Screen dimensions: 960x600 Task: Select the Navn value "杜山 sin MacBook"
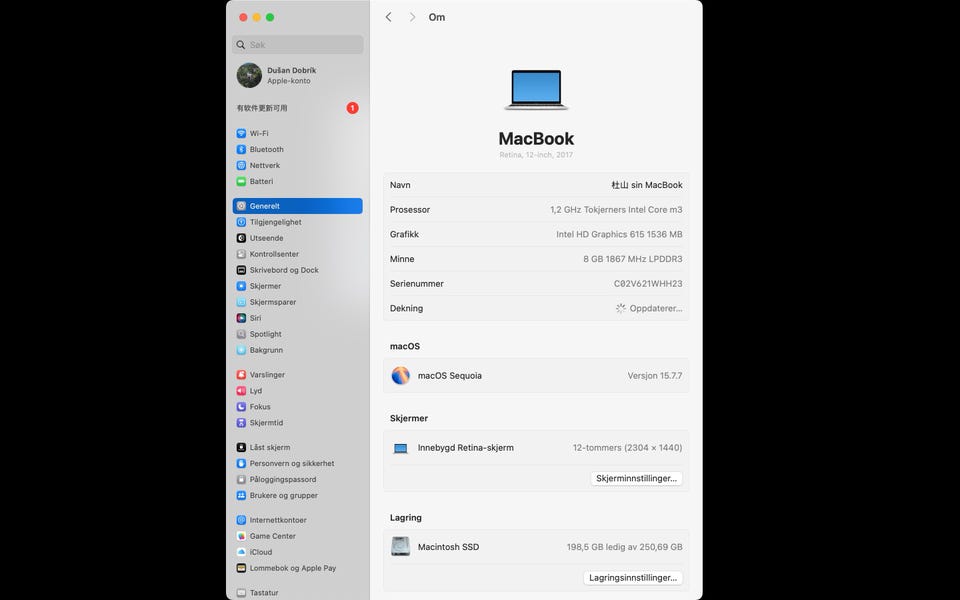[647, 185]
